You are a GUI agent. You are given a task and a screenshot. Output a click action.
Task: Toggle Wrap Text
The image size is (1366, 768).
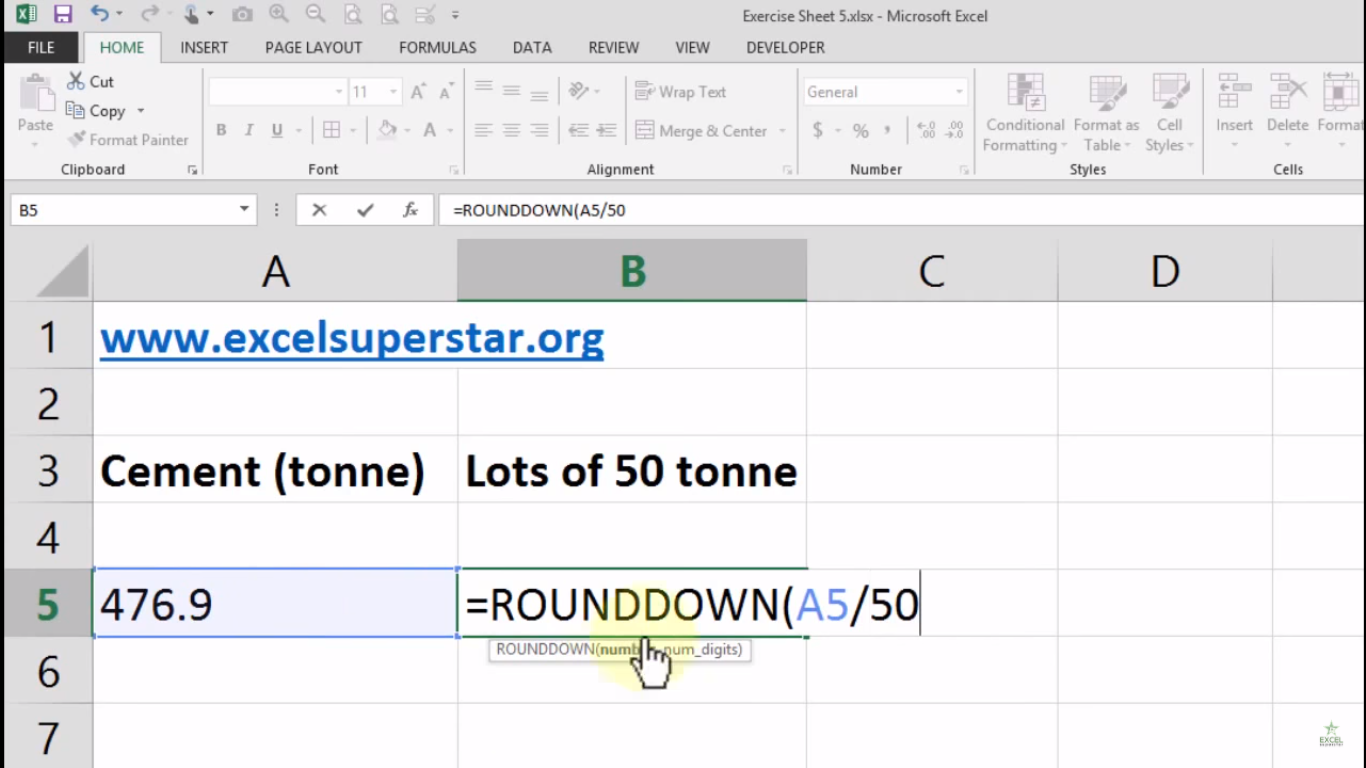(x=681, y=91)
